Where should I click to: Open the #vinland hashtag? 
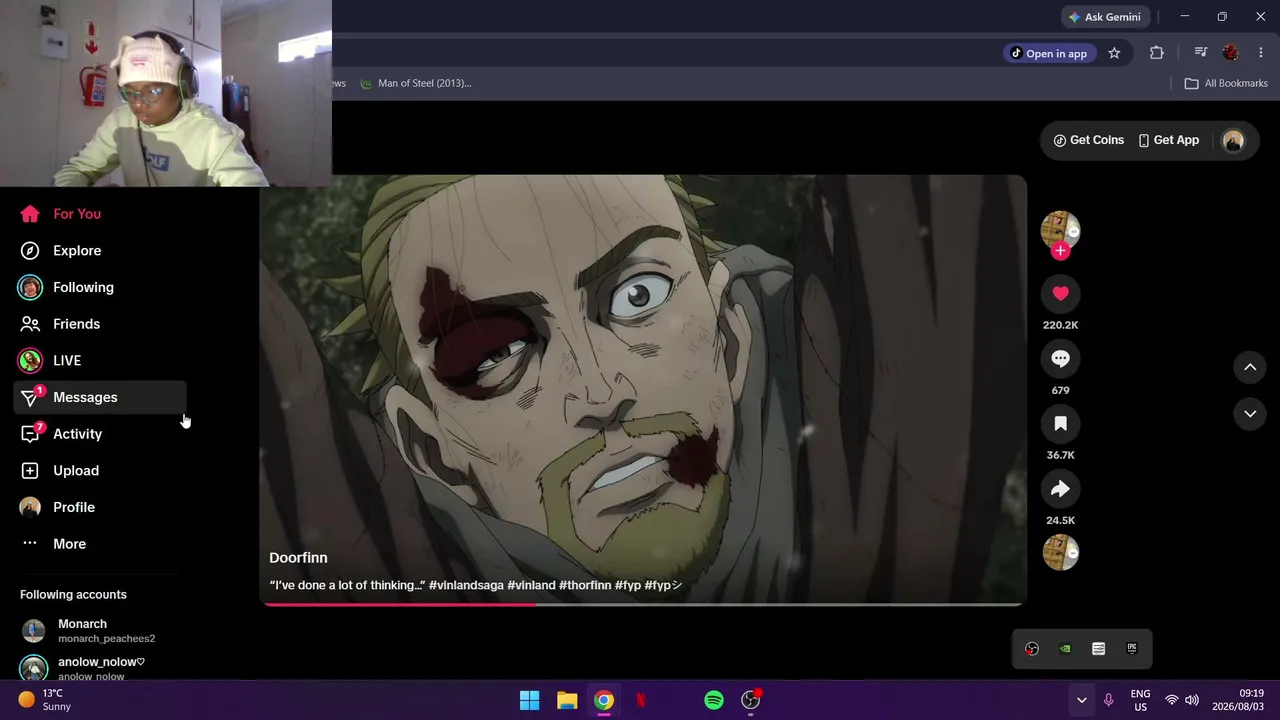pyautogui.click(x=531, y=586)
